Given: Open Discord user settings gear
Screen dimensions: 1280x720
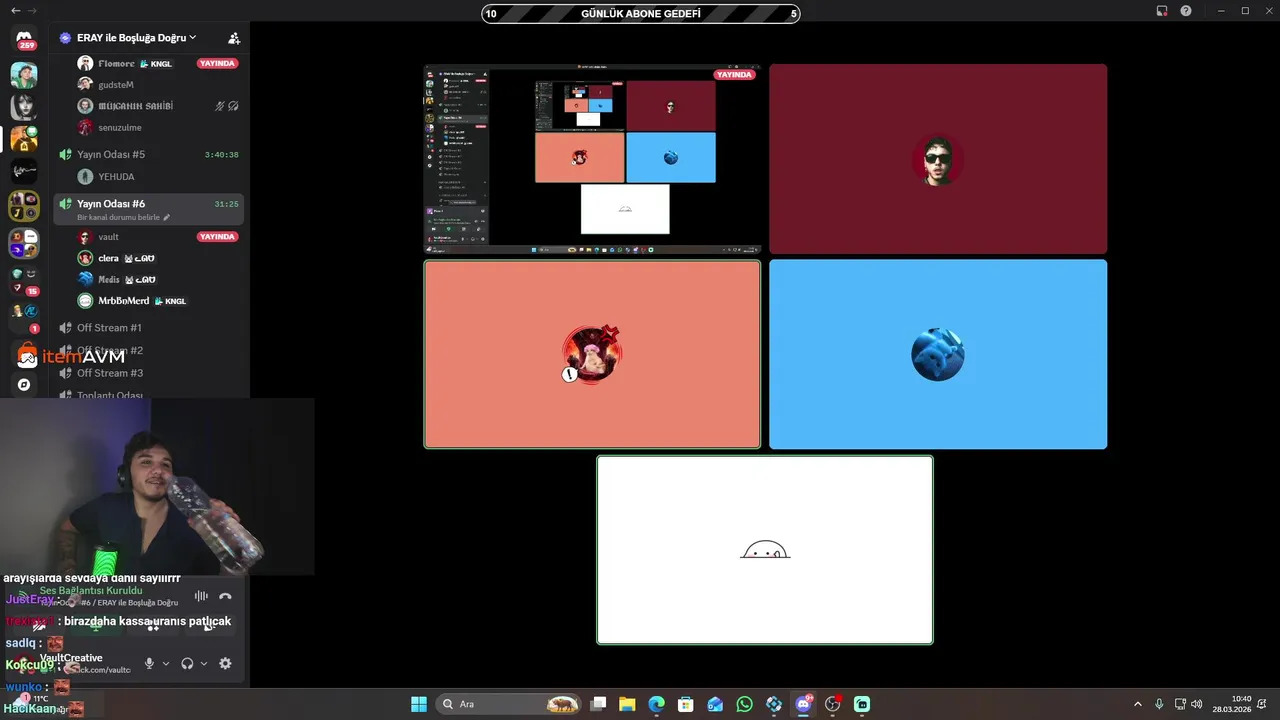Looking at the screenshot, I should (225, 663).
